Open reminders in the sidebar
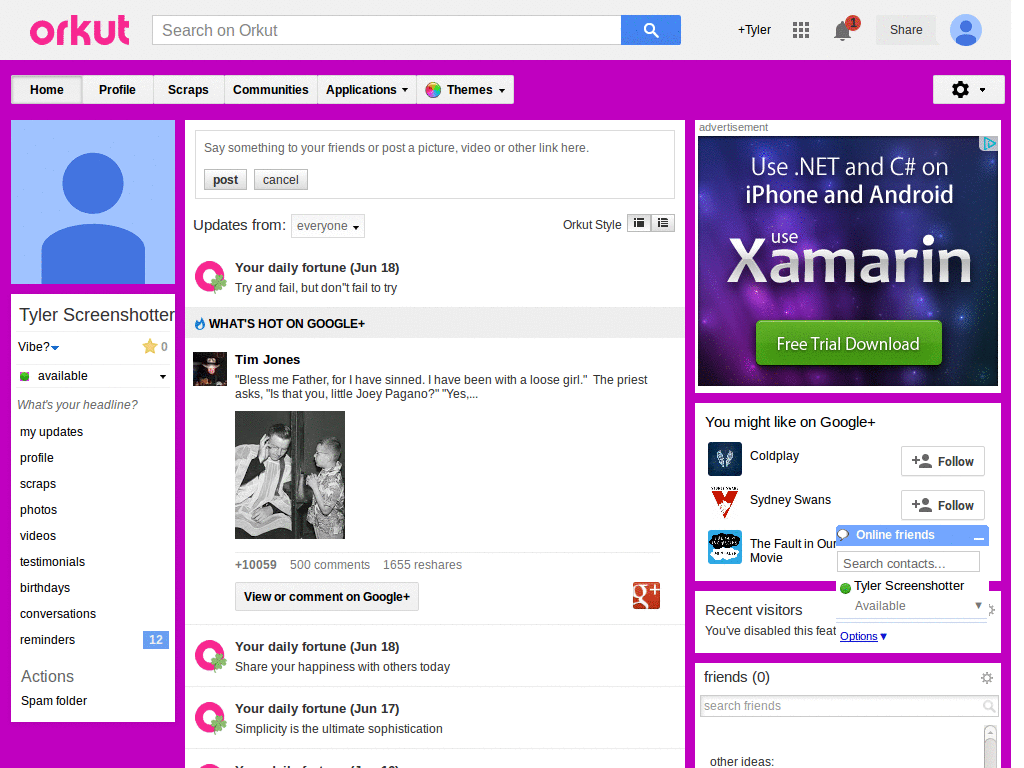Image resolution: width=1024 pixels, height=768 pixels. pos(47,640)
